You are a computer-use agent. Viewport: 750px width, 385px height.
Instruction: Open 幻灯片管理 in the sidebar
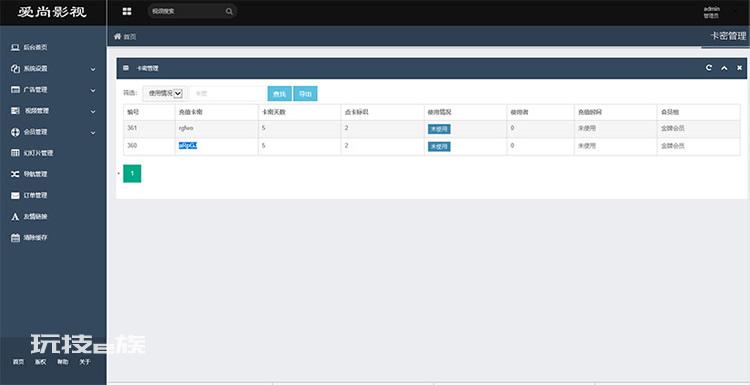[38, 153]
